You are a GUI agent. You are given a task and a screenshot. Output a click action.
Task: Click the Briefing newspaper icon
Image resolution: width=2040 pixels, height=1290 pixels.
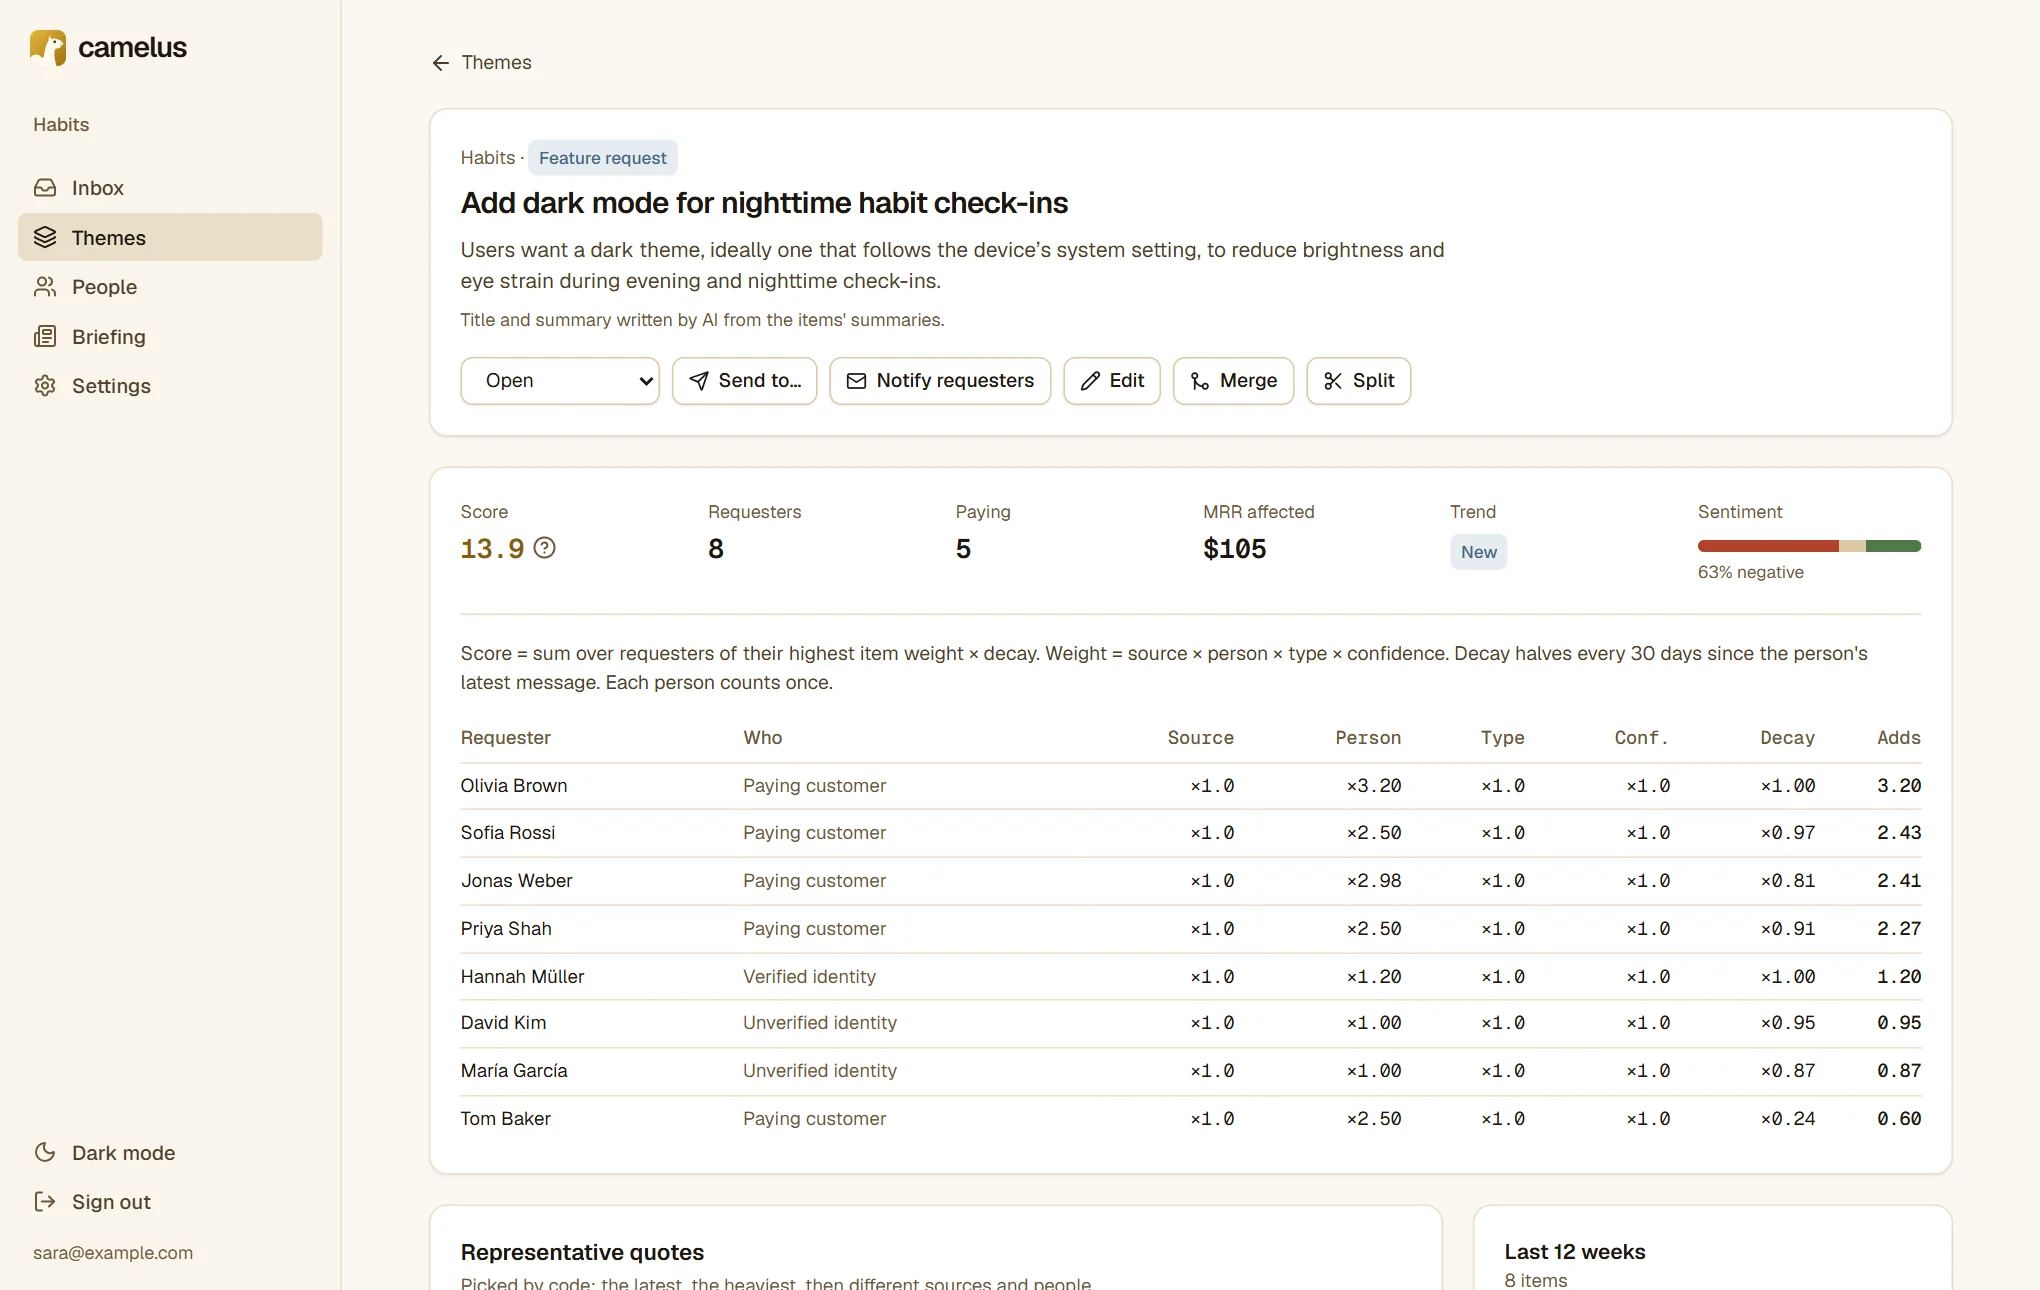pyautogui.click(x=45, y=336)
